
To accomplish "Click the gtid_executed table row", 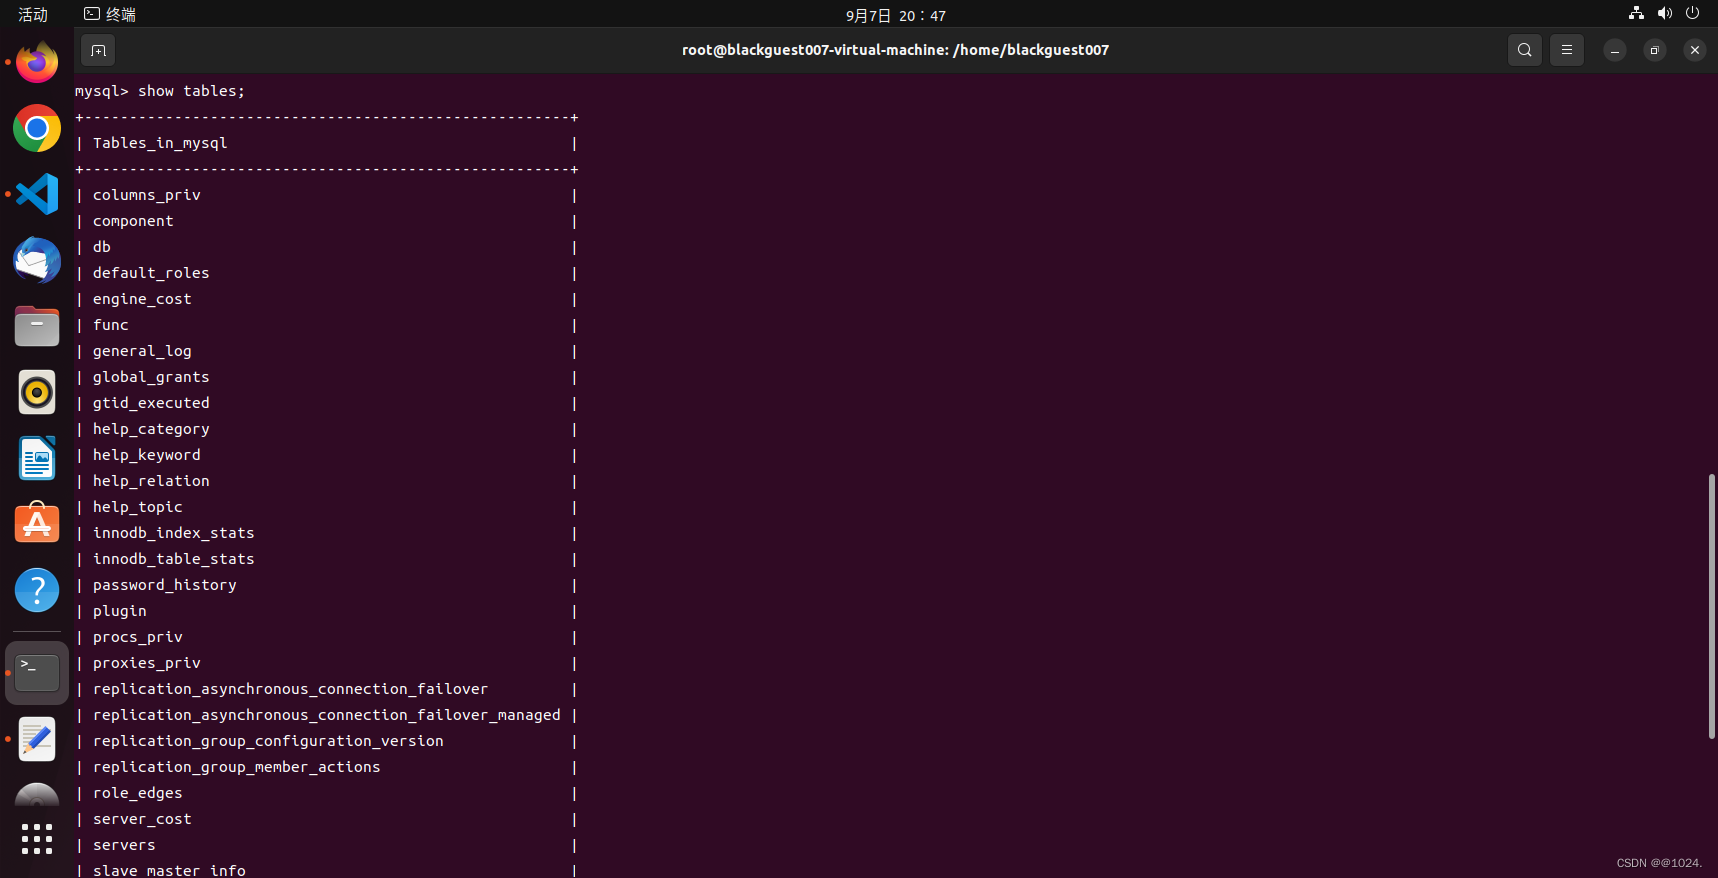I will click(x=327, y=403).
